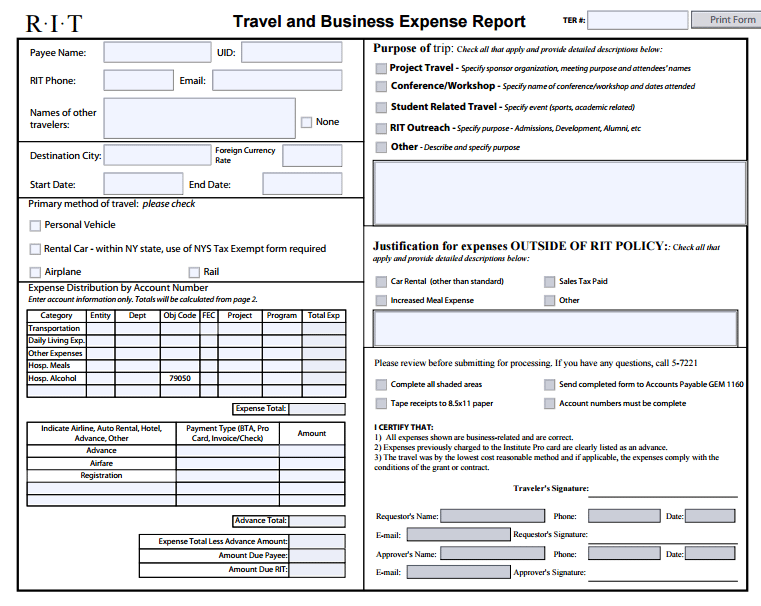Click the End Date field
The image size is (761, 606).
302,184
